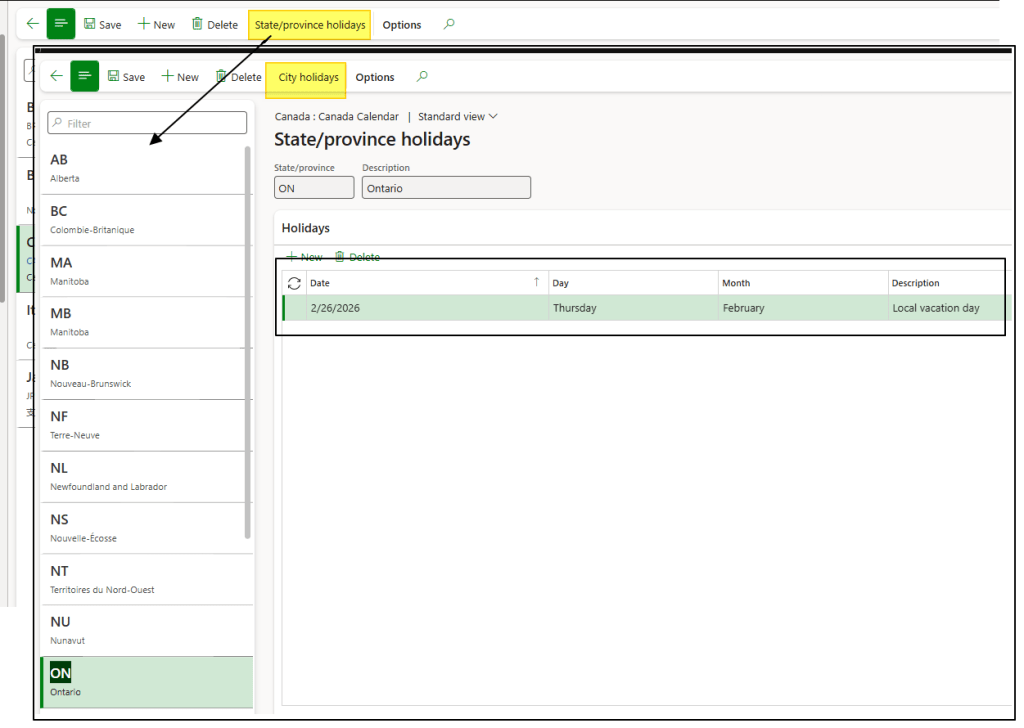Screen dimensions: 1024x728
Task: Click Delete under the Holidays section
Action: coord(357,257)
